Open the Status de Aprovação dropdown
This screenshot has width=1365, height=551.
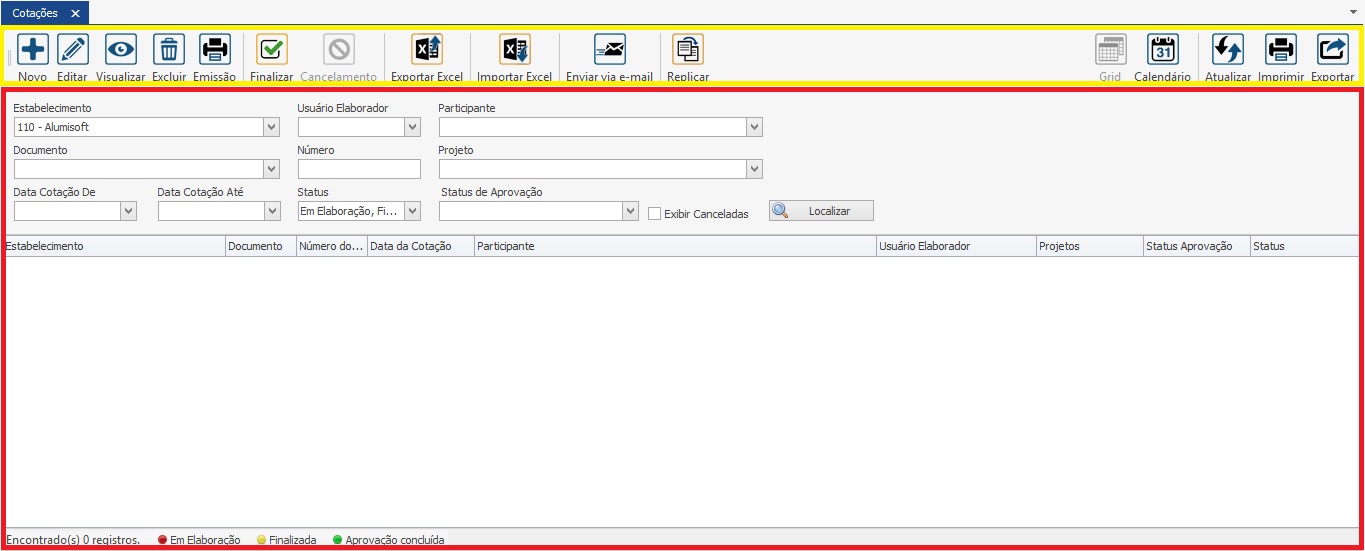pos(630,211)
